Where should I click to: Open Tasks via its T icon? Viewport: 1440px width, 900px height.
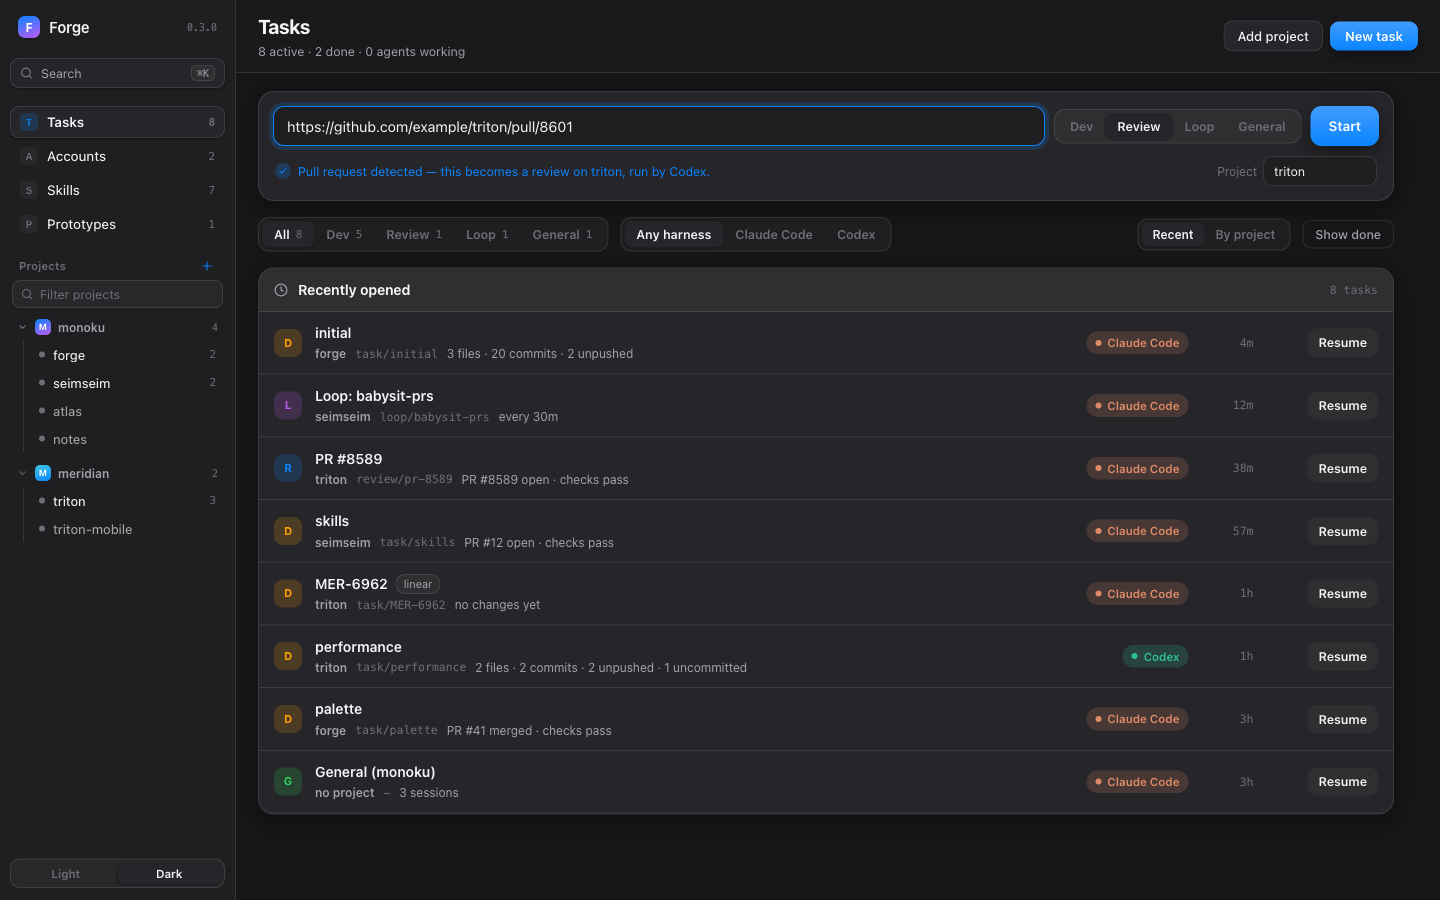pyautogui.click(x=29, y=122)
